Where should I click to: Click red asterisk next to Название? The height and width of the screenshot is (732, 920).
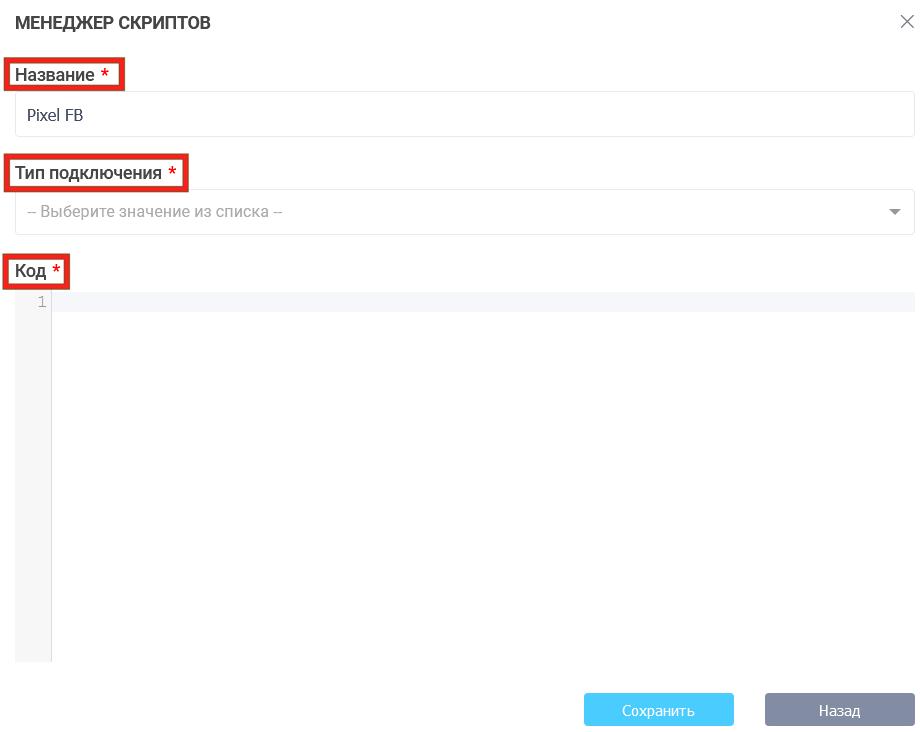pos(105,75)
